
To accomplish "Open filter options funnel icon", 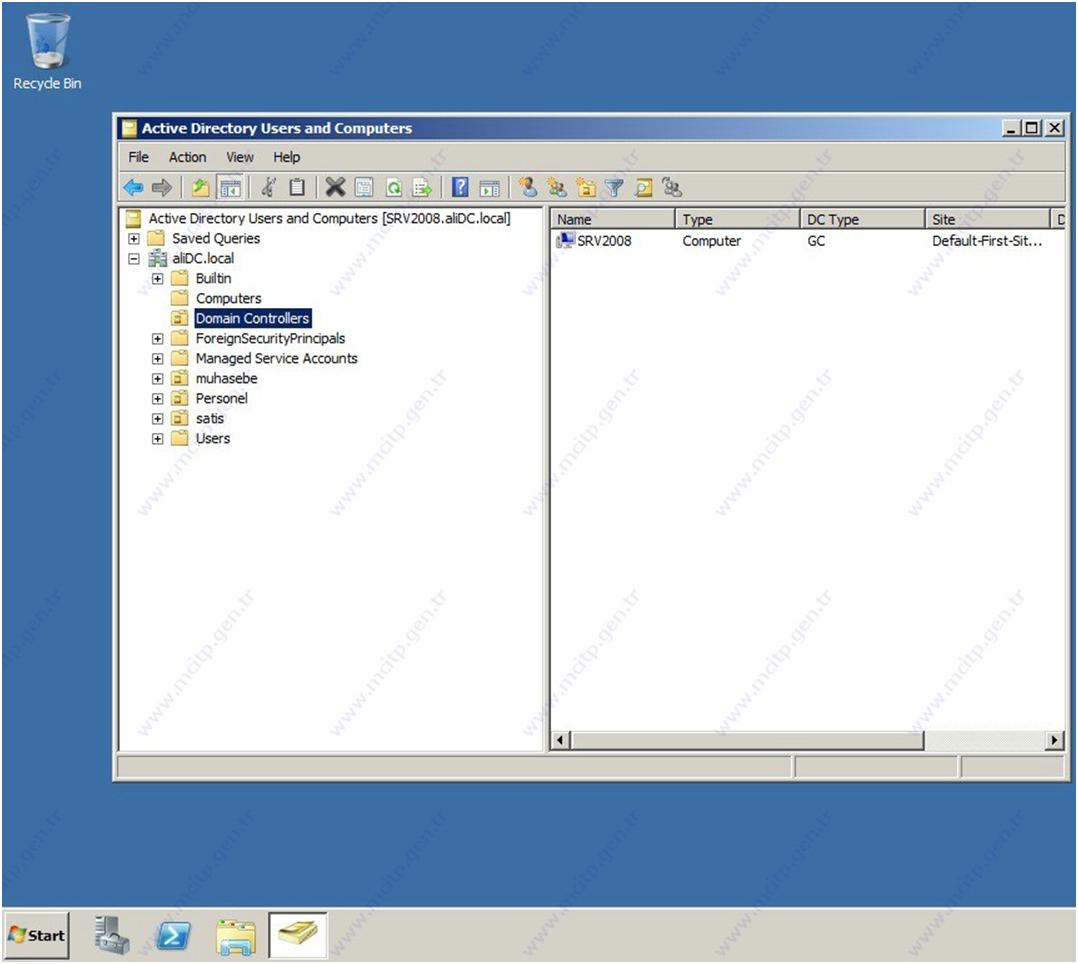I will click(614, 187).
